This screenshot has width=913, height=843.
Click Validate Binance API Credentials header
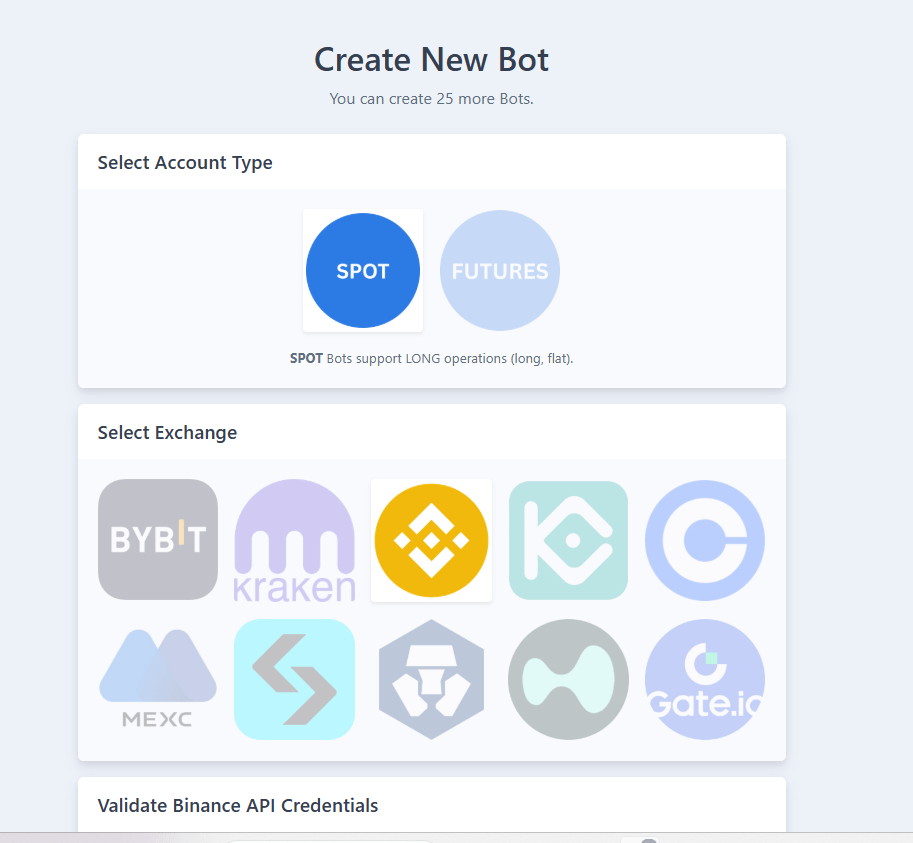[x=238, y=805]
